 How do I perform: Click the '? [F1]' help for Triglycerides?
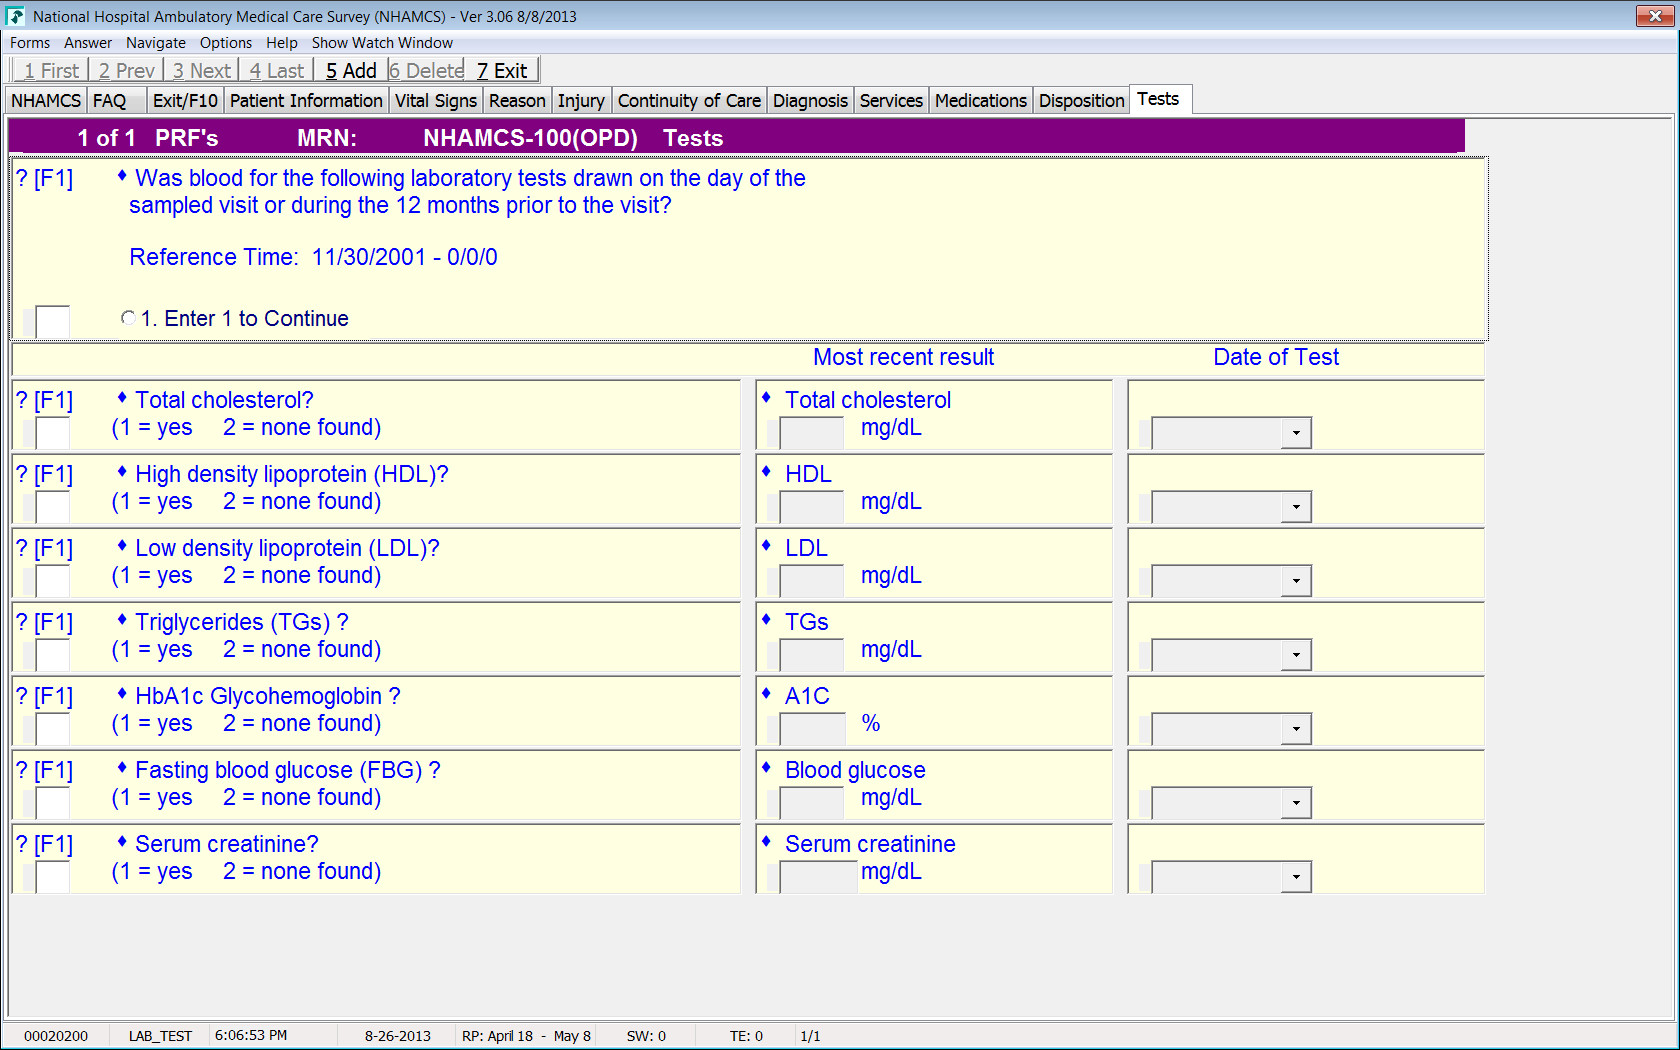[x=45, y=622]
